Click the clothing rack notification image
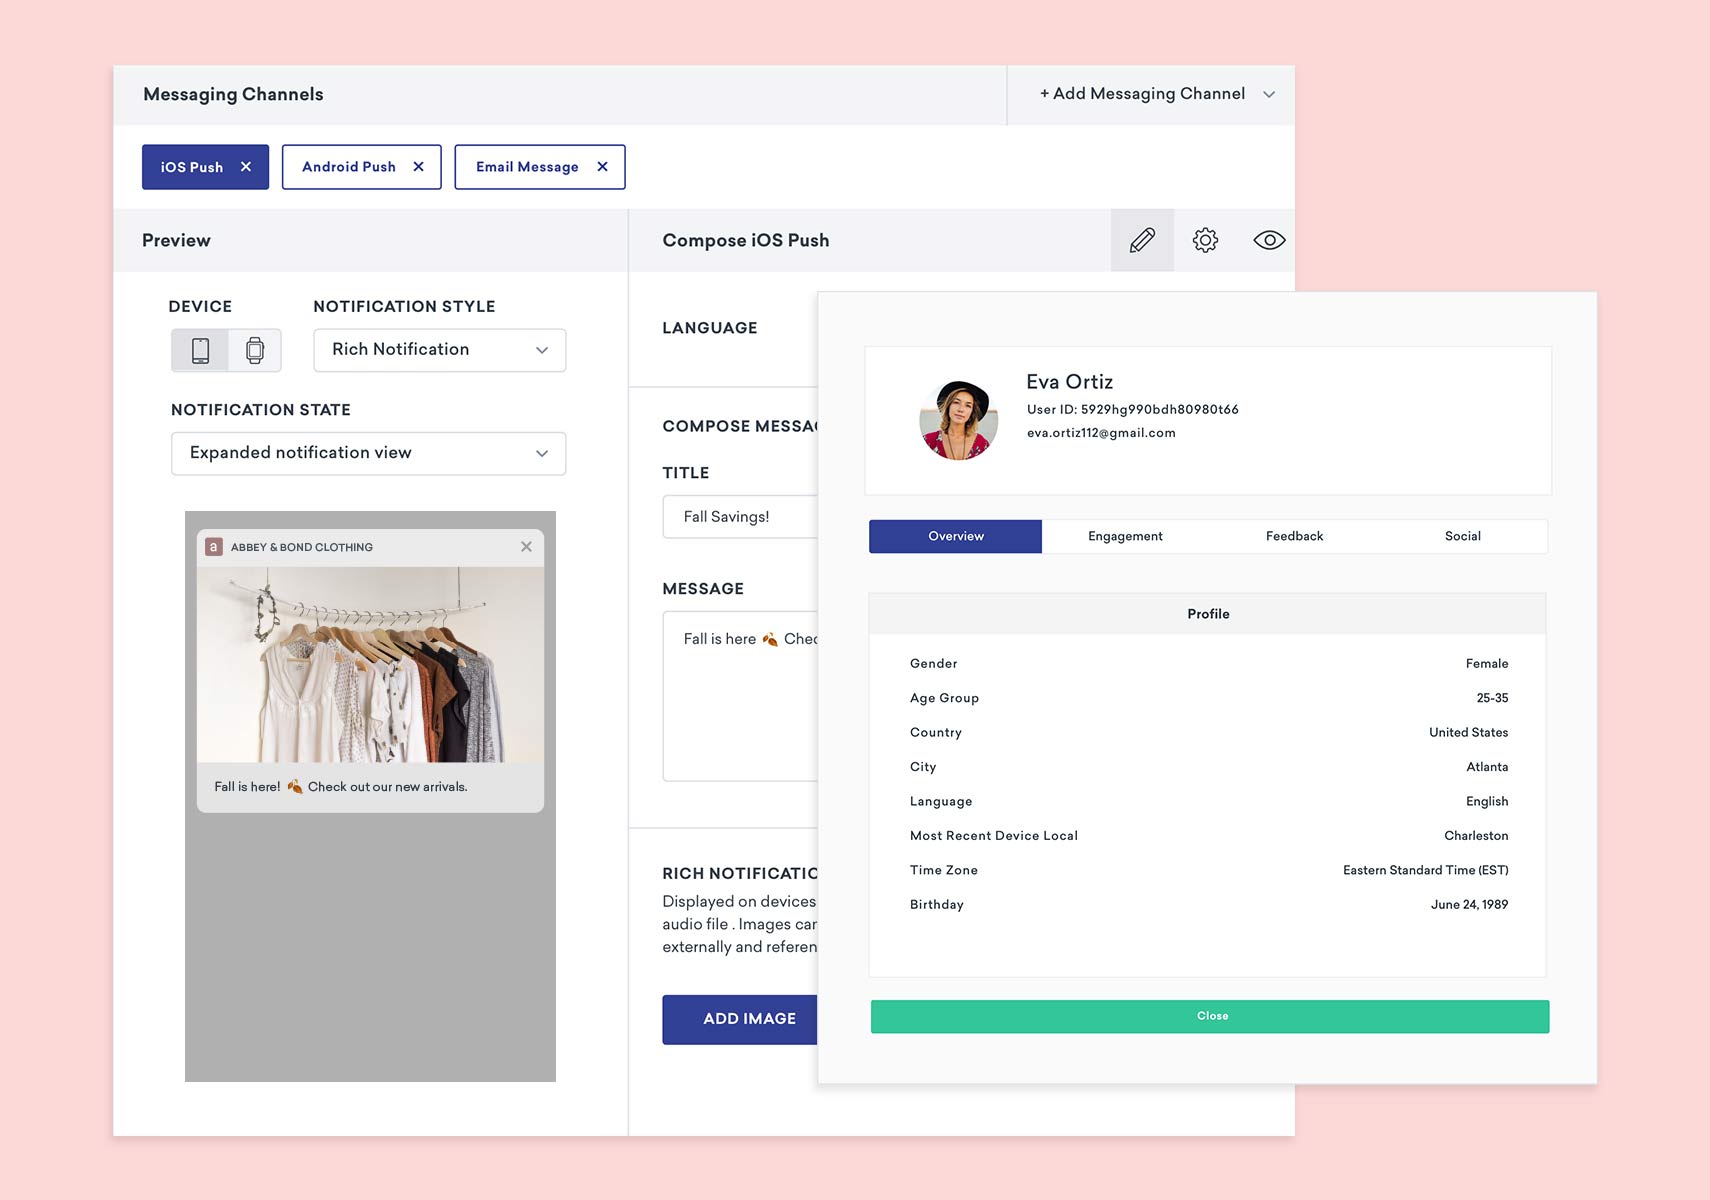The width and height of the screenshot is (1710, 1200). point(370,665)
